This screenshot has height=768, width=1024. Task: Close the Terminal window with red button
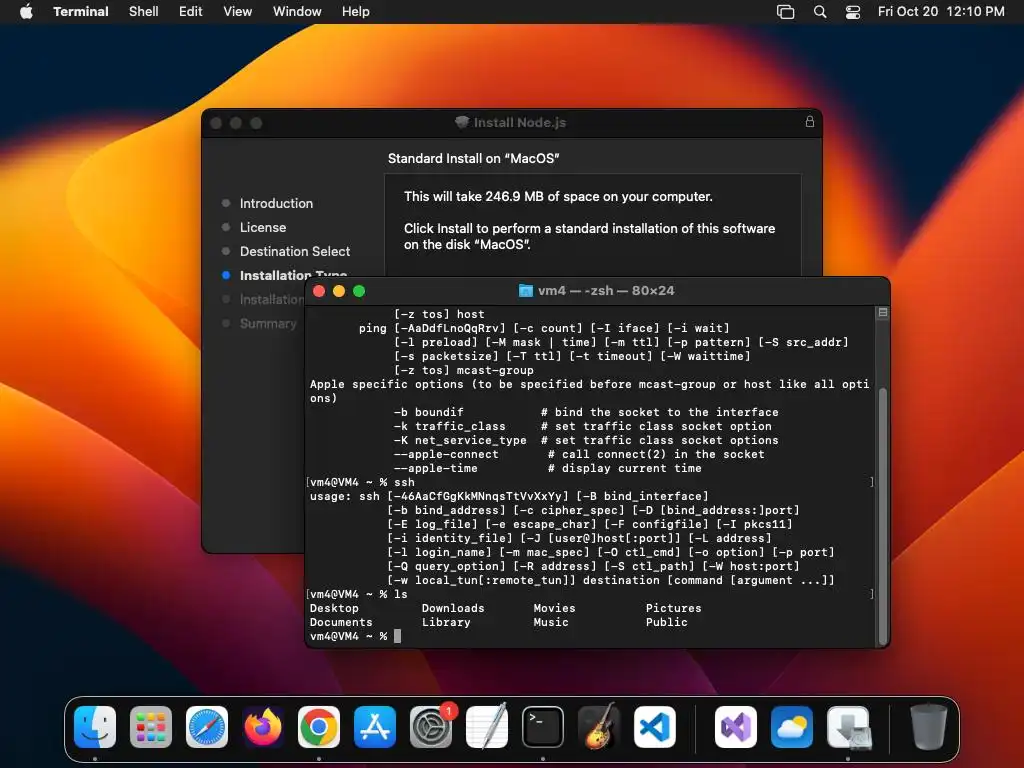click(319, 291)
